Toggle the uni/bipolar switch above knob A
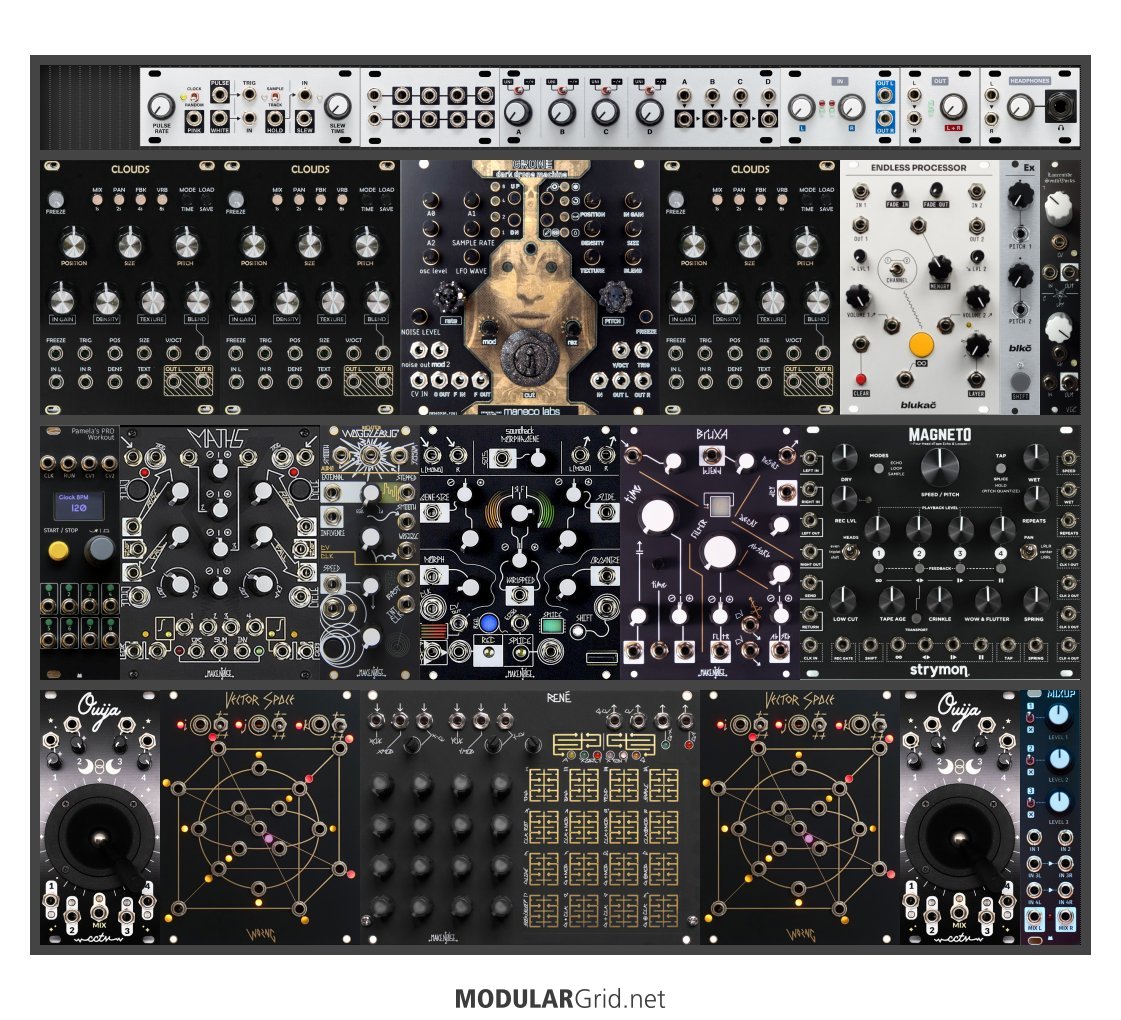This screenshot has width=1121, height=1020. pyautogui.click(x=518, y=91)
